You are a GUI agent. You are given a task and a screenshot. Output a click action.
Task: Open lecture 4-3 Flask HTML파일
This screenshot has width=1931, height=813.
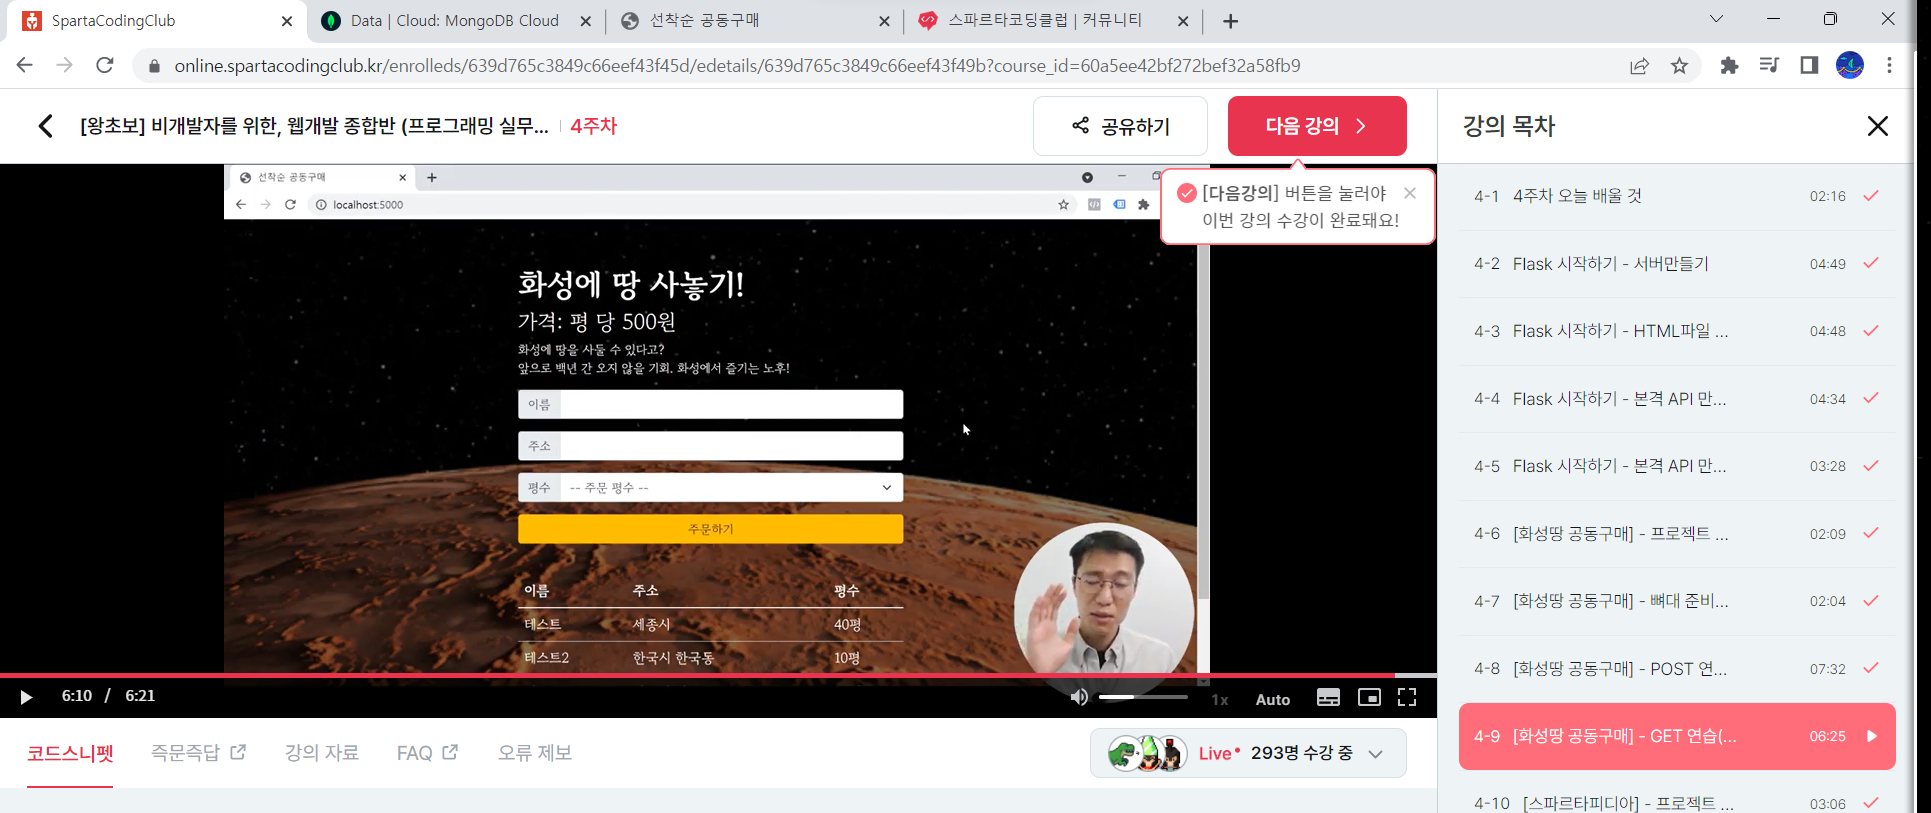coord(1676,331)
